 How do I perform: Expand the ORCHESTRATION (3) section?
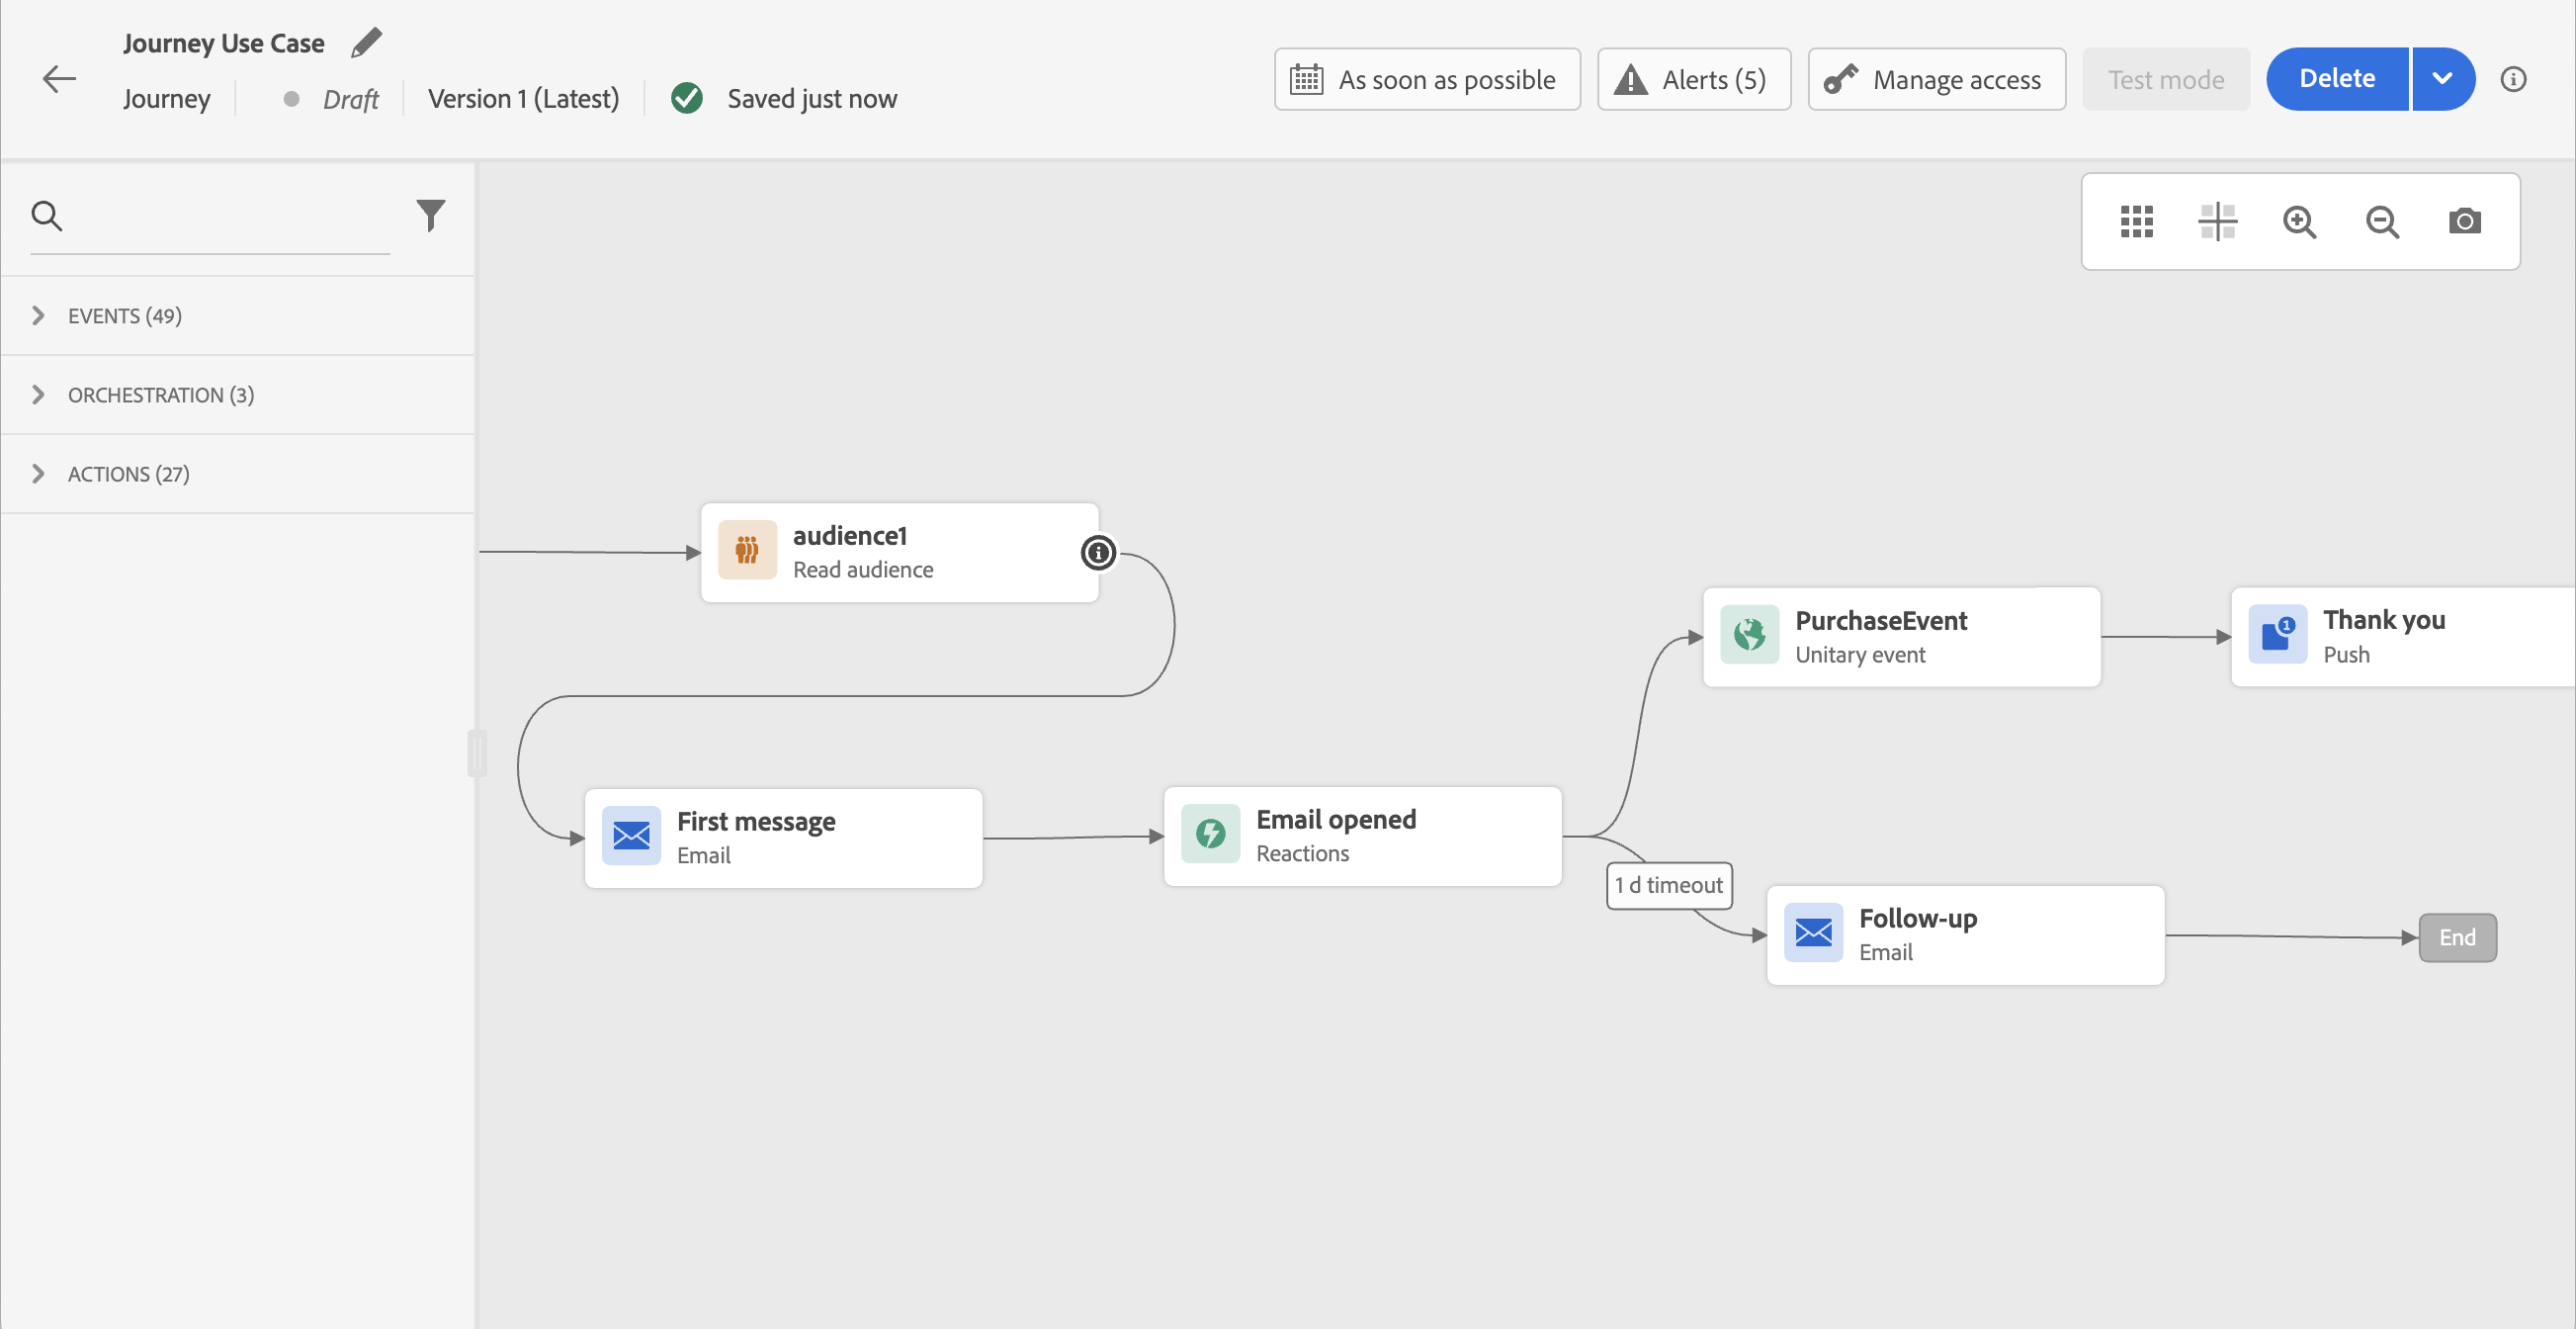[160, 395]
